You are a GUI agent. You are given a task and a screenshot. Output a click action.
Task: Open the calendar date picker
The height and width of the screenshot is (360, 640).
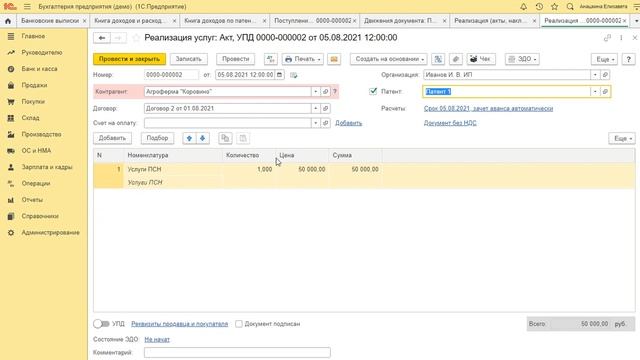[279, 75]
